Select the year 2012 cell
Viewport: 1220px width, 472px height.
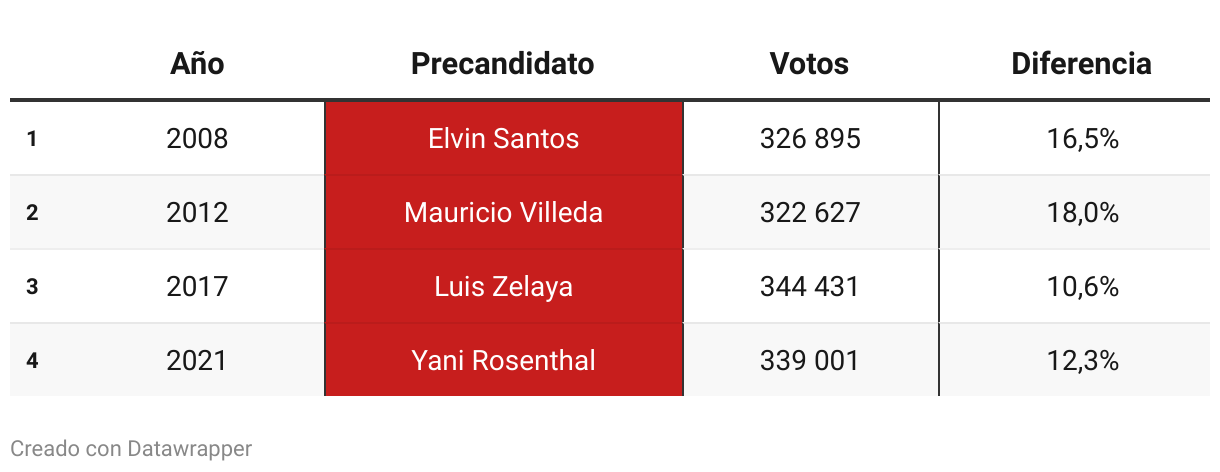pyautogui.click(x=197, y=212)
